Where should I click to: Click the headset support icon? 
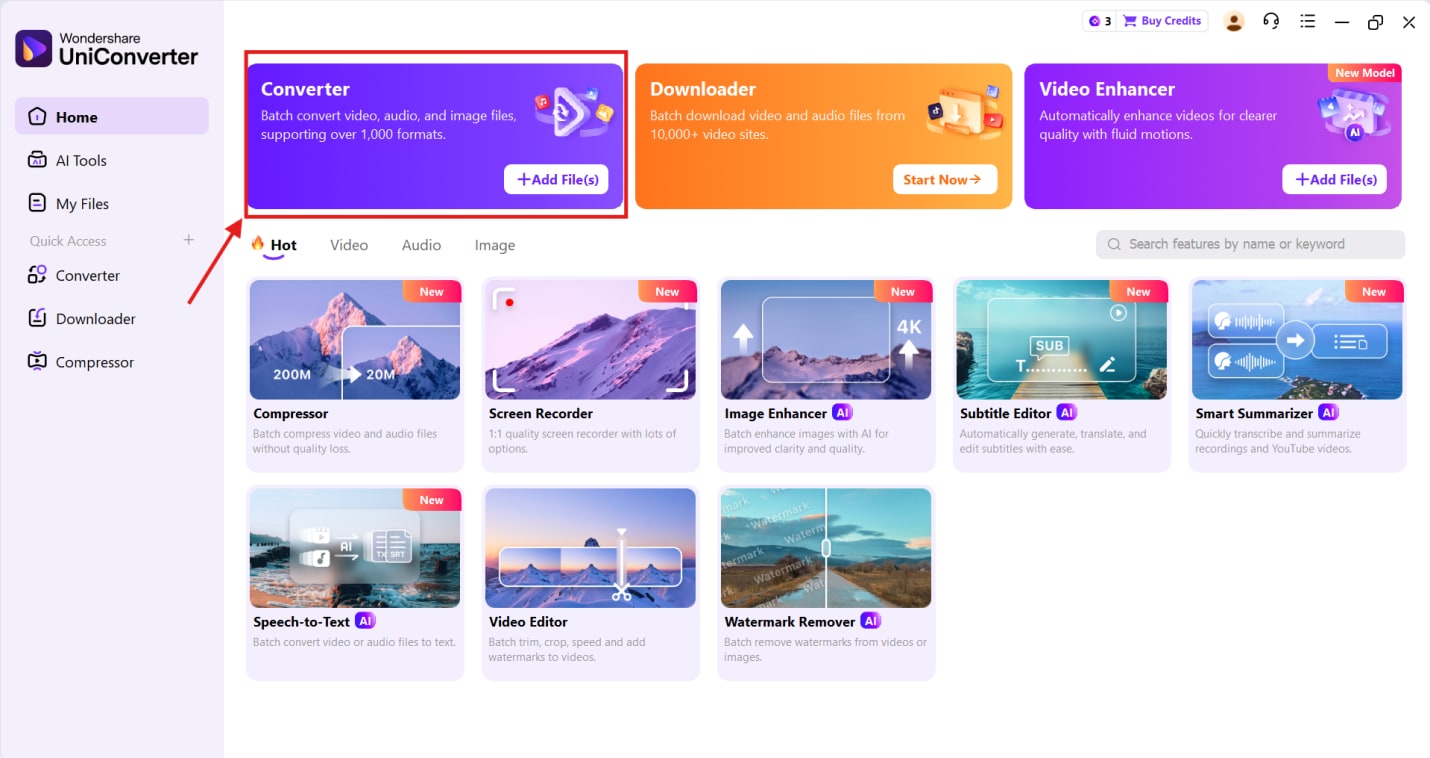[1271, 21]
